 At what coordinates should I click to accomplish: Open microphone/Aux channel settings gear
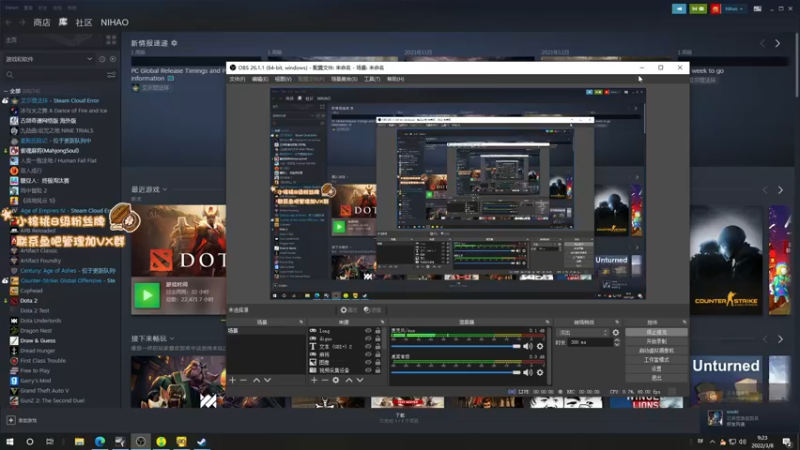[x=540, y=346]
